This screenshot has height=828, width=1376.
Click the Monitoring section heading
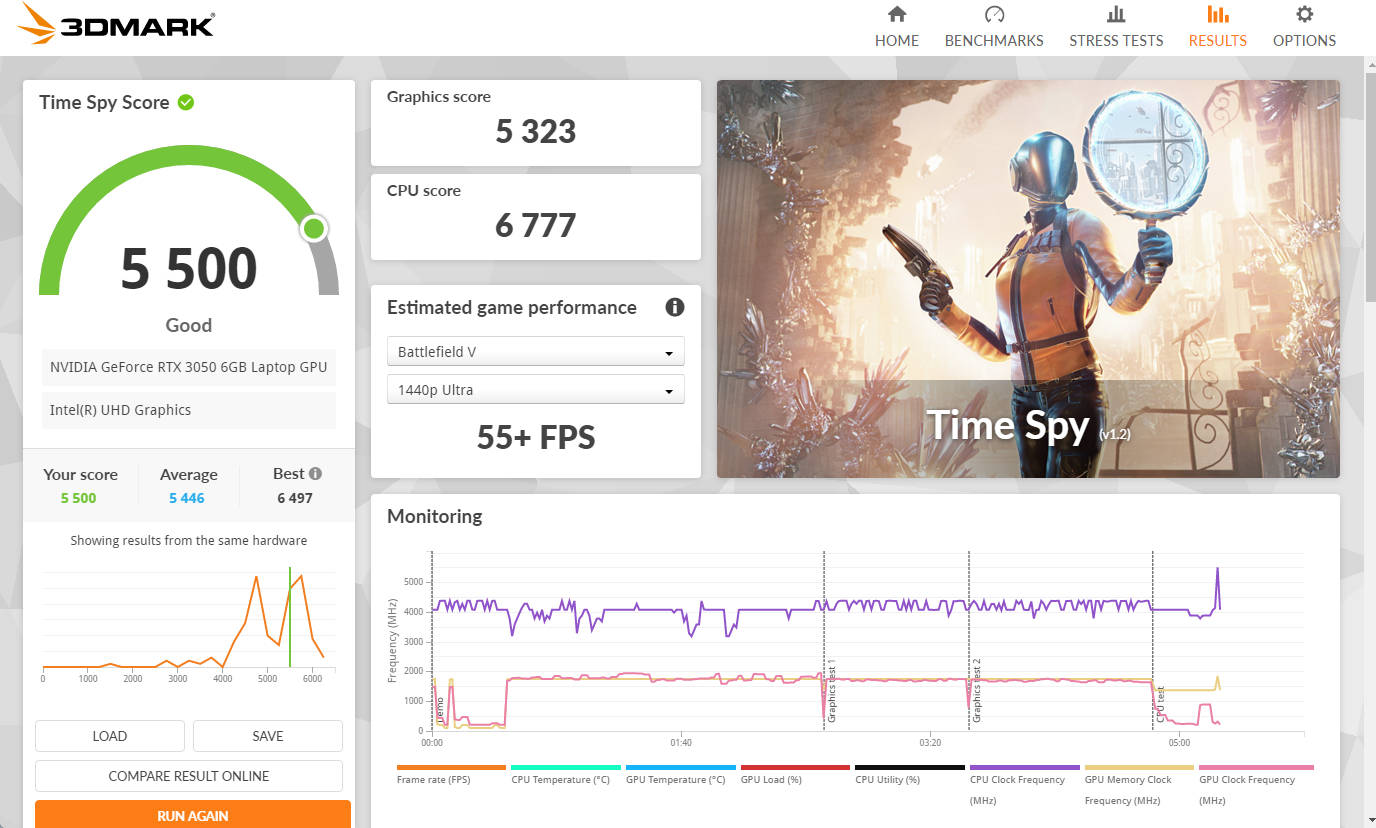tap(434, 516)
